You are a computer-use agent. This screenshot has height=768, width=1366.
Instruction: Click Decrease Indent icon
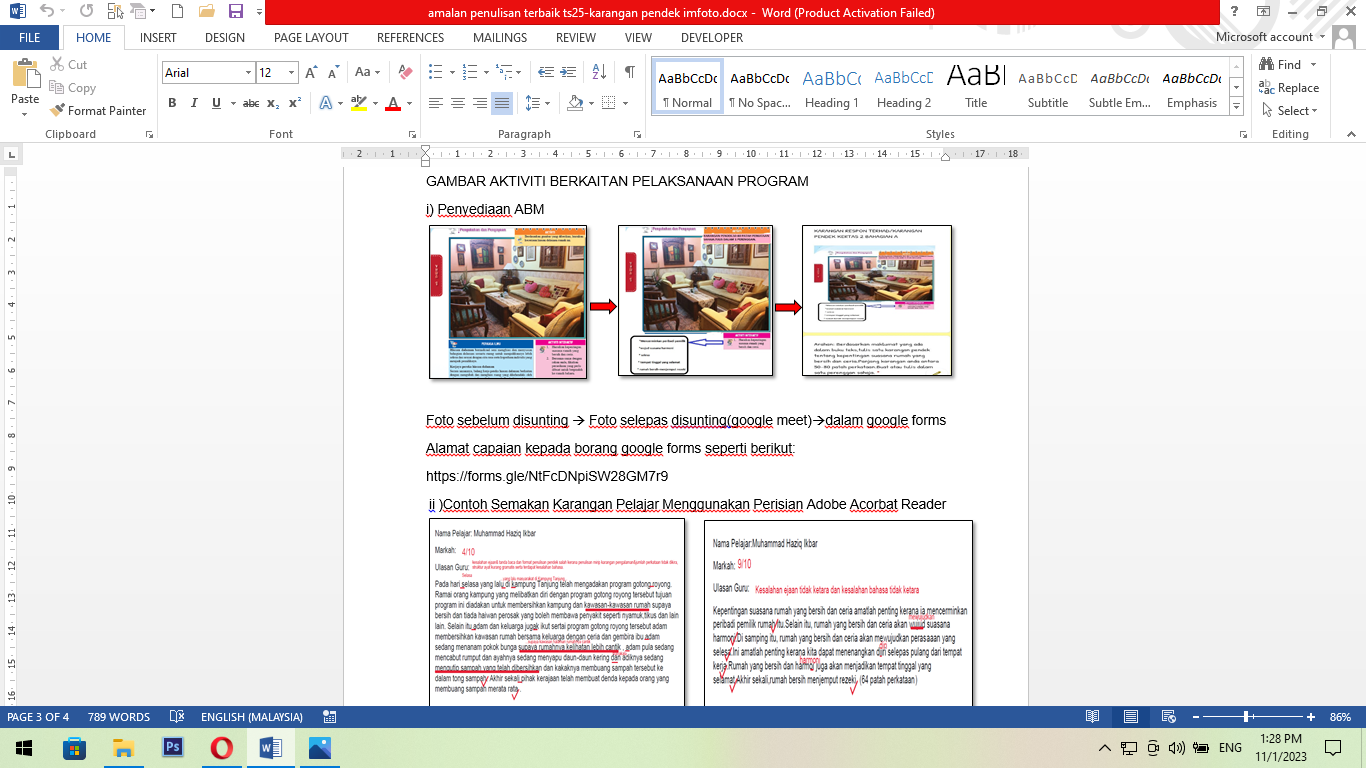546,72
